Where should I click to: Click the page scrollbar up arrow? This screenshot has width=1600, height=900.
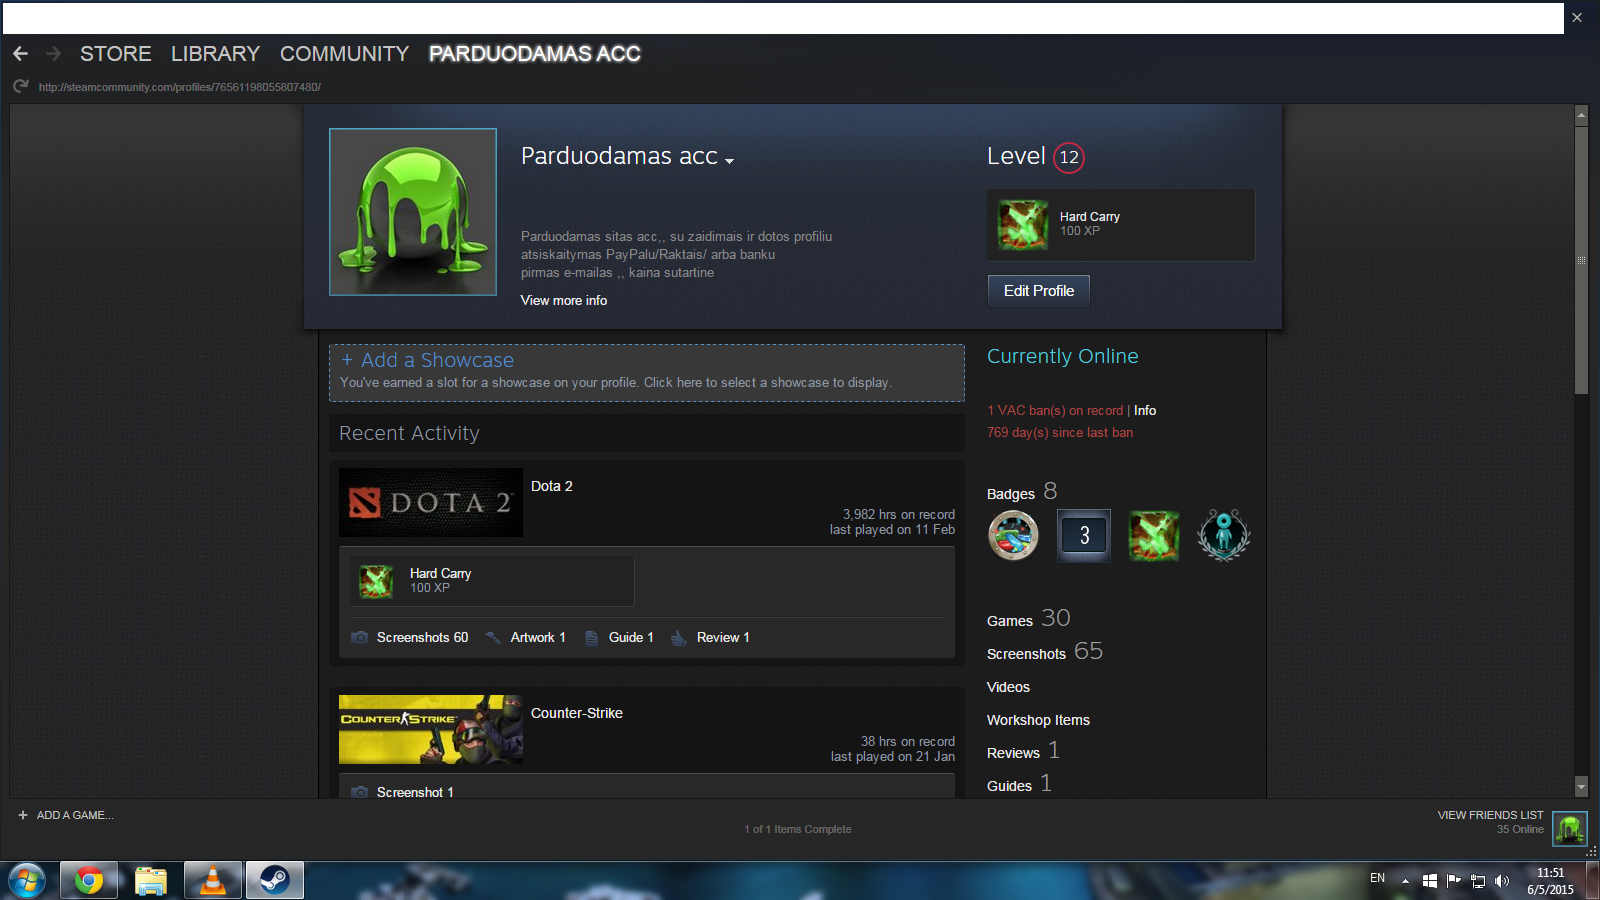point(1581,115)
